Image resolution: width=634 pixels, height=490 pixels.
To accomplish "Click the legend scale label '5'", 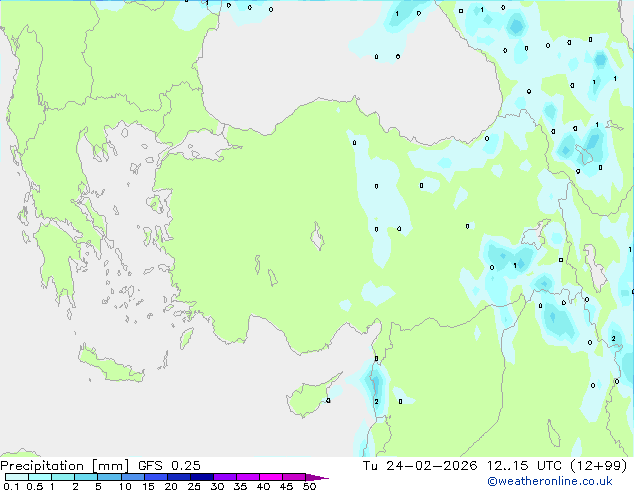I will 98,486.
